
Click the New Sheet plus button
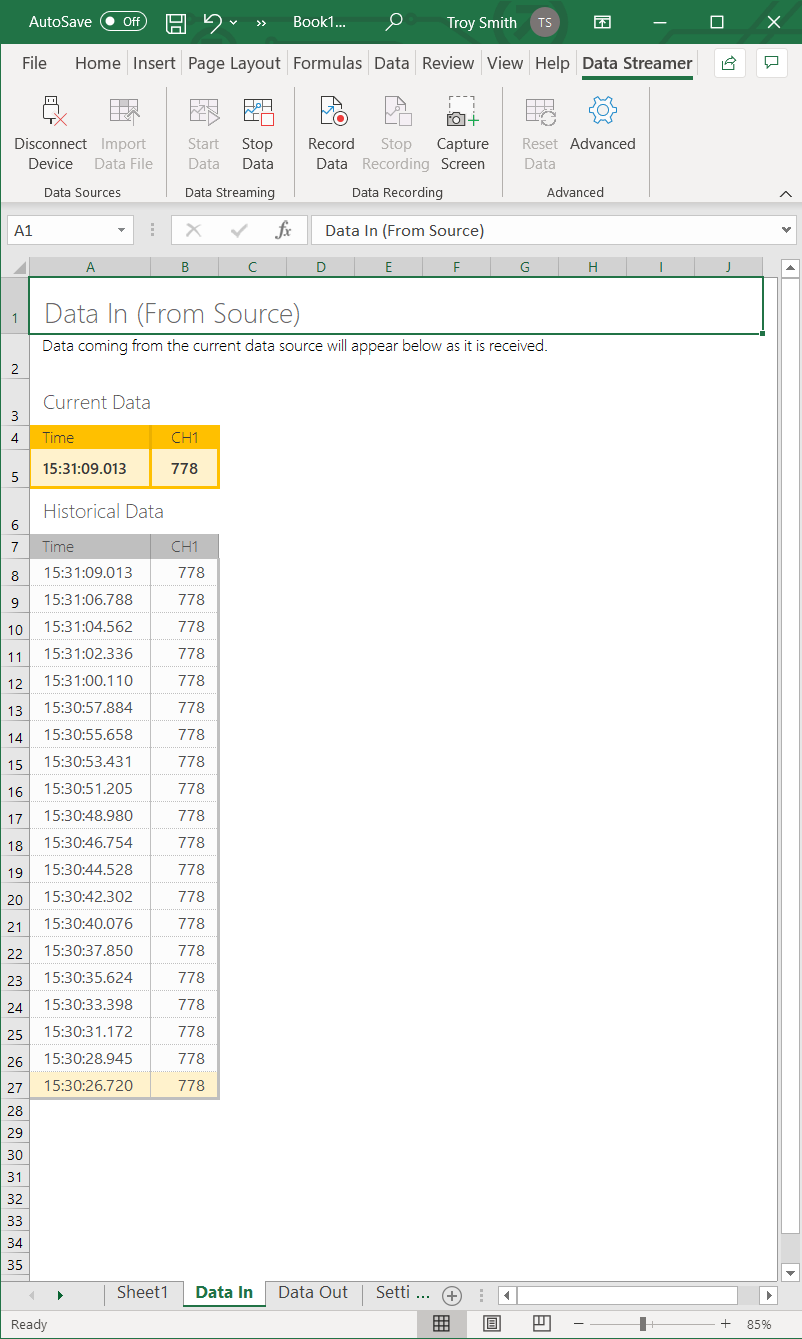(452, 1295)
